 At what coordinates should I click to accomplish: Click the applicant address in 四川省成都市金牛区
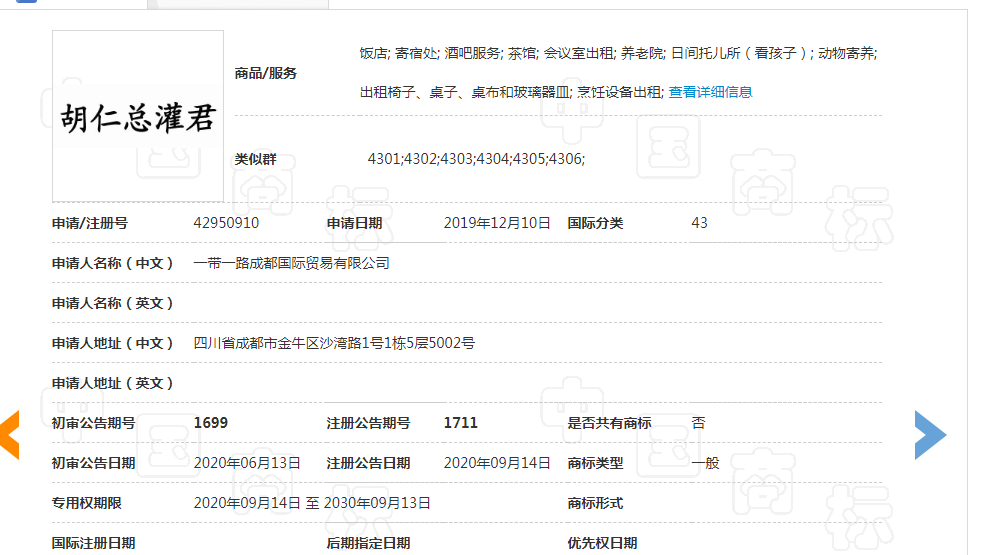click(x=334, y=343)
